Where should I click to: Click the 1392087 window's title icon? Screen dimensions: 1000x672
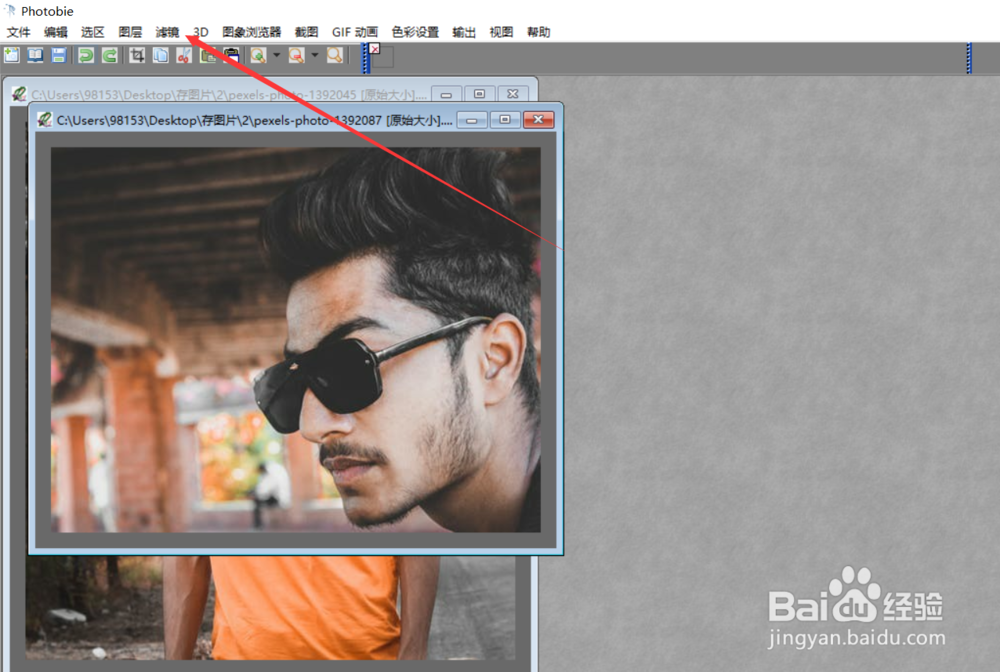click(45, 120)
